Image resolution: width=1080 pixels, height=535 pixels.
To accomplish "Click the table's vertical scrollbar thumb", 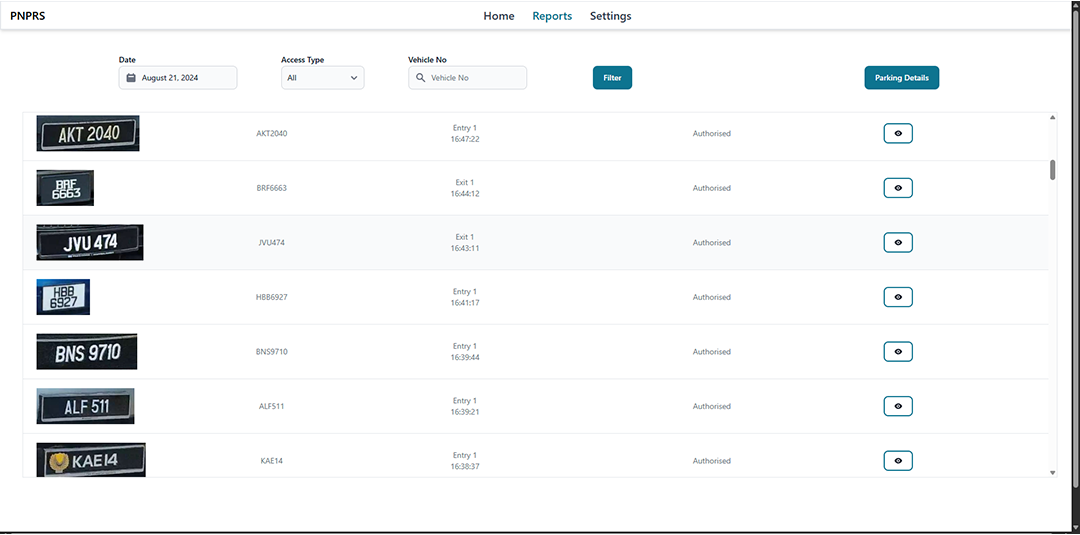I will pos(1052,169).
